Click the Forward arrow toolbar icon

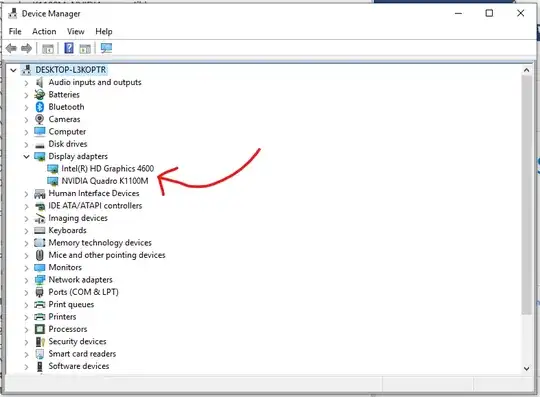click(x=27, y=48)
